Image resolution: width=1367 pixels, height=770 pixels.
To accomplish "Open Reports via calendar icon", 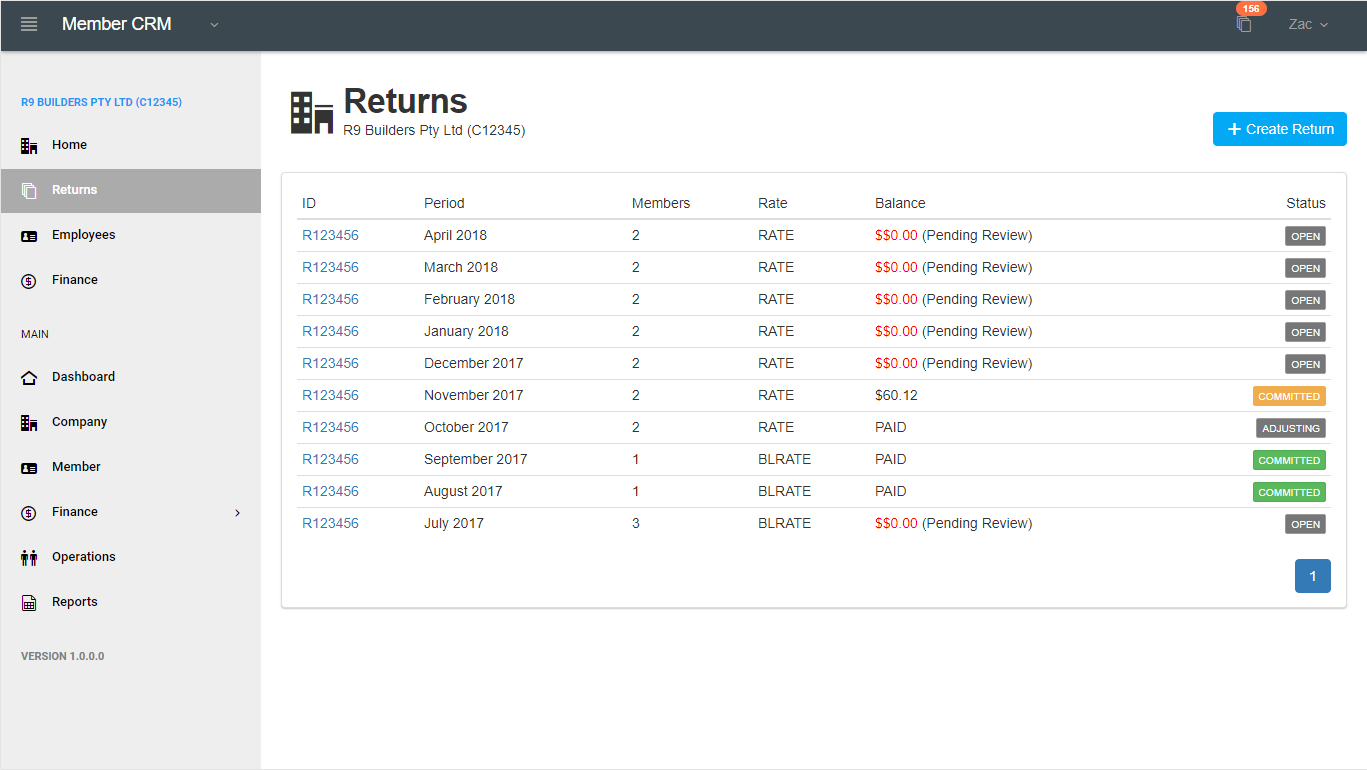I will [29, 603].
